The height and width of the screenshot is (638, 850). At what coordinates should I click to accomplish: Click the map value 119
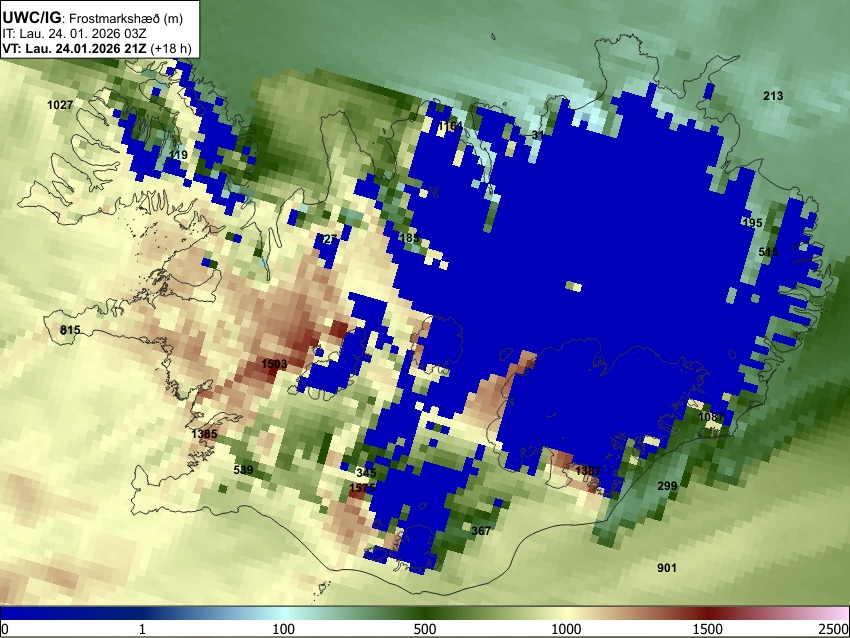[x=178, y=155]
